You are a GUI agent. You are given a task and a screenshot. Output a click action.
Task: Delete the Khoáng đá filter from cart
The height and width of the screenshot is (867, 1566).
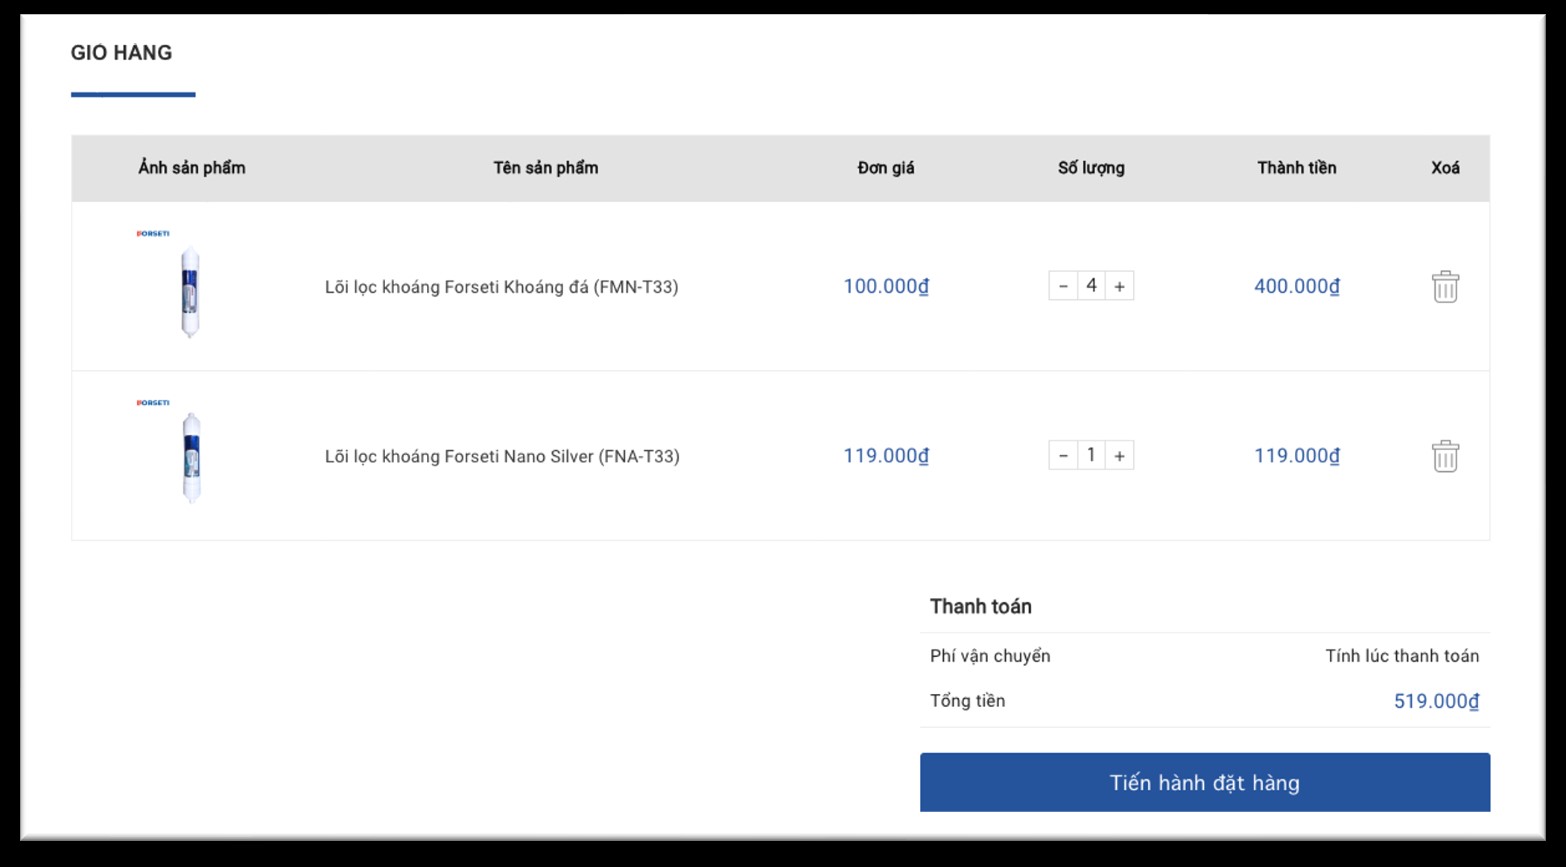click(1445, 287)
